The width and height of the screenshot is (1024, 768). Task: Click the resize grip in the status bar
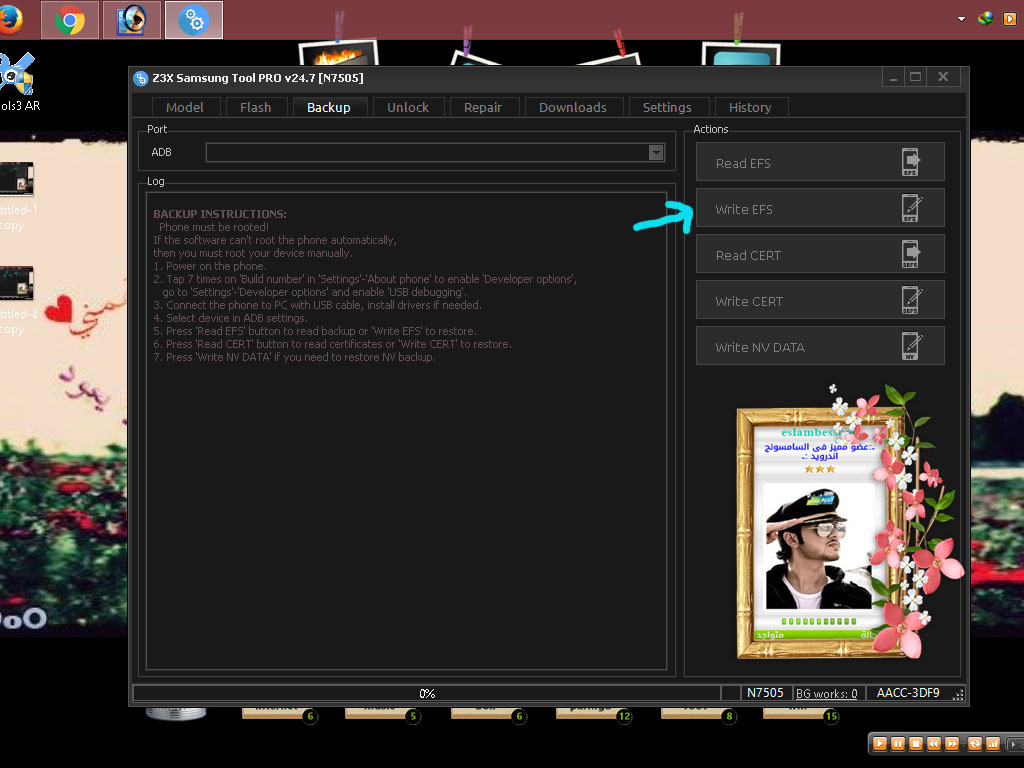click(957, 696)
